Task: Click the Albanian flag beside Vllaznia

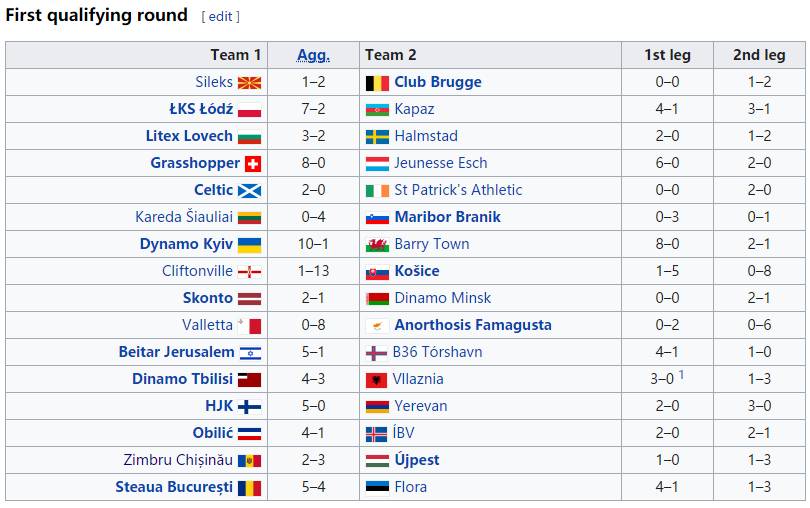Action: (x=377, y=380)
